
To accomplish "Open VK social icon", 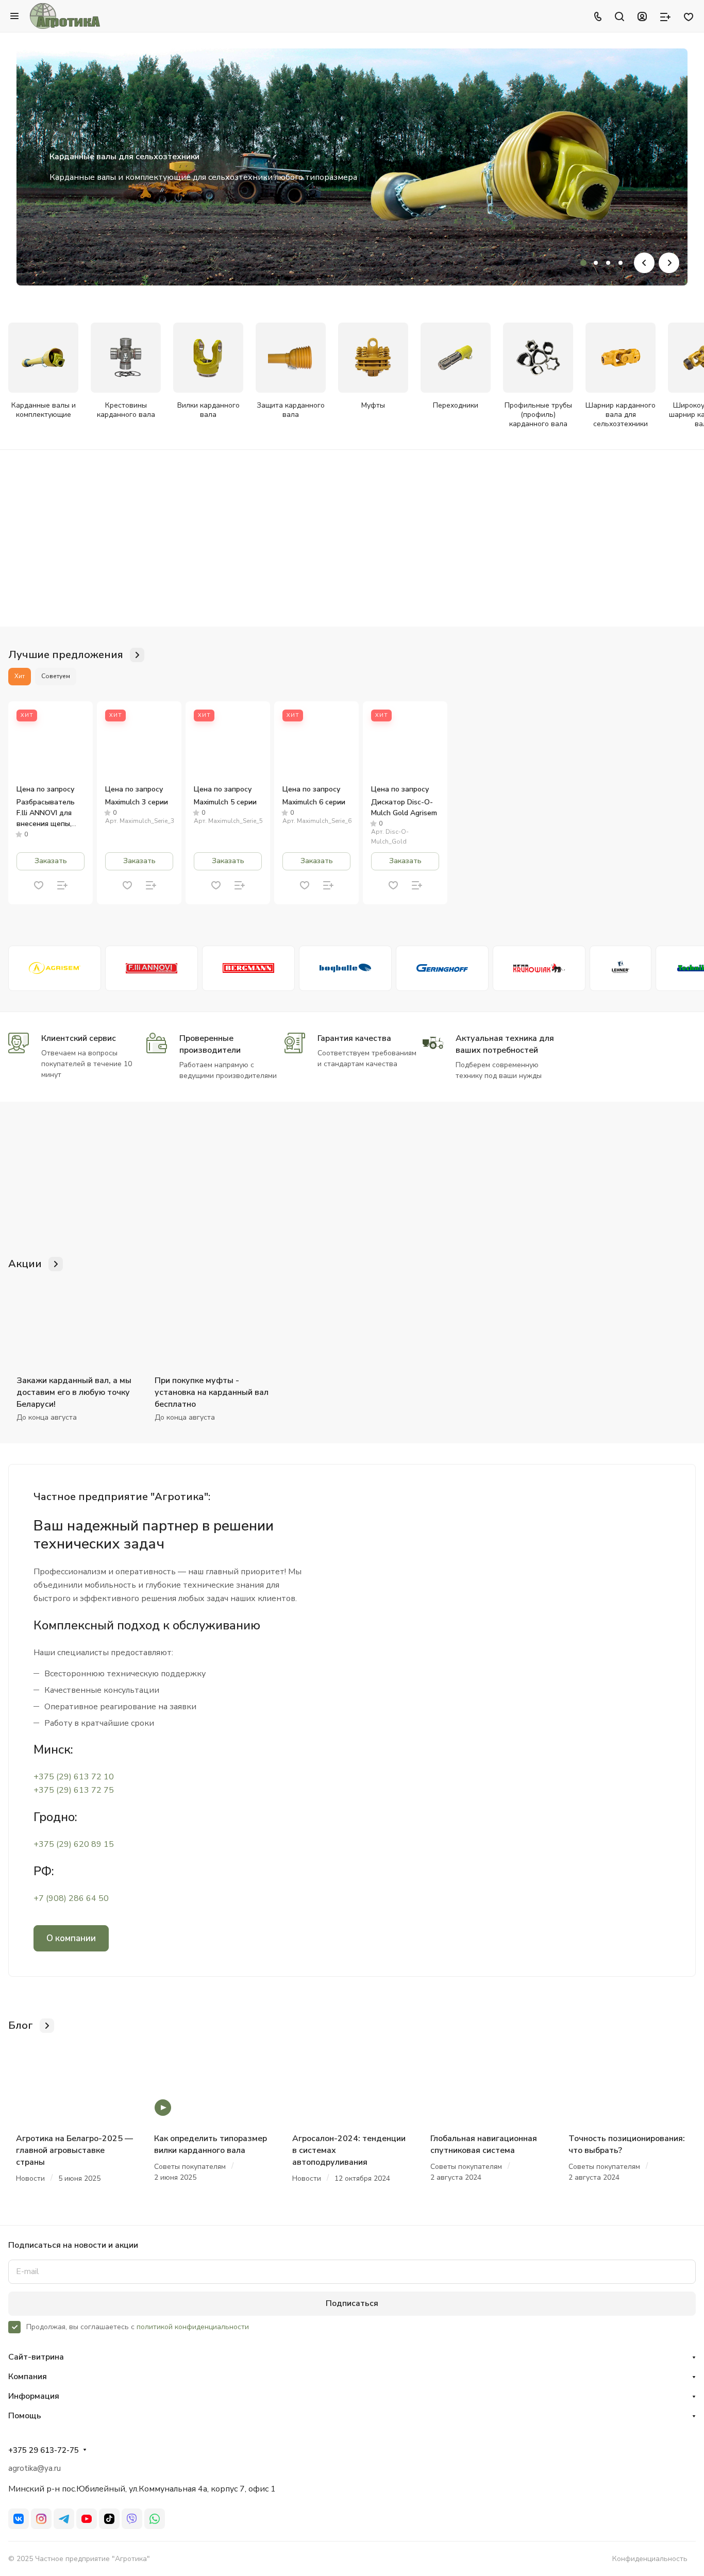I will pyautogui.click(x=18, y=2519).
